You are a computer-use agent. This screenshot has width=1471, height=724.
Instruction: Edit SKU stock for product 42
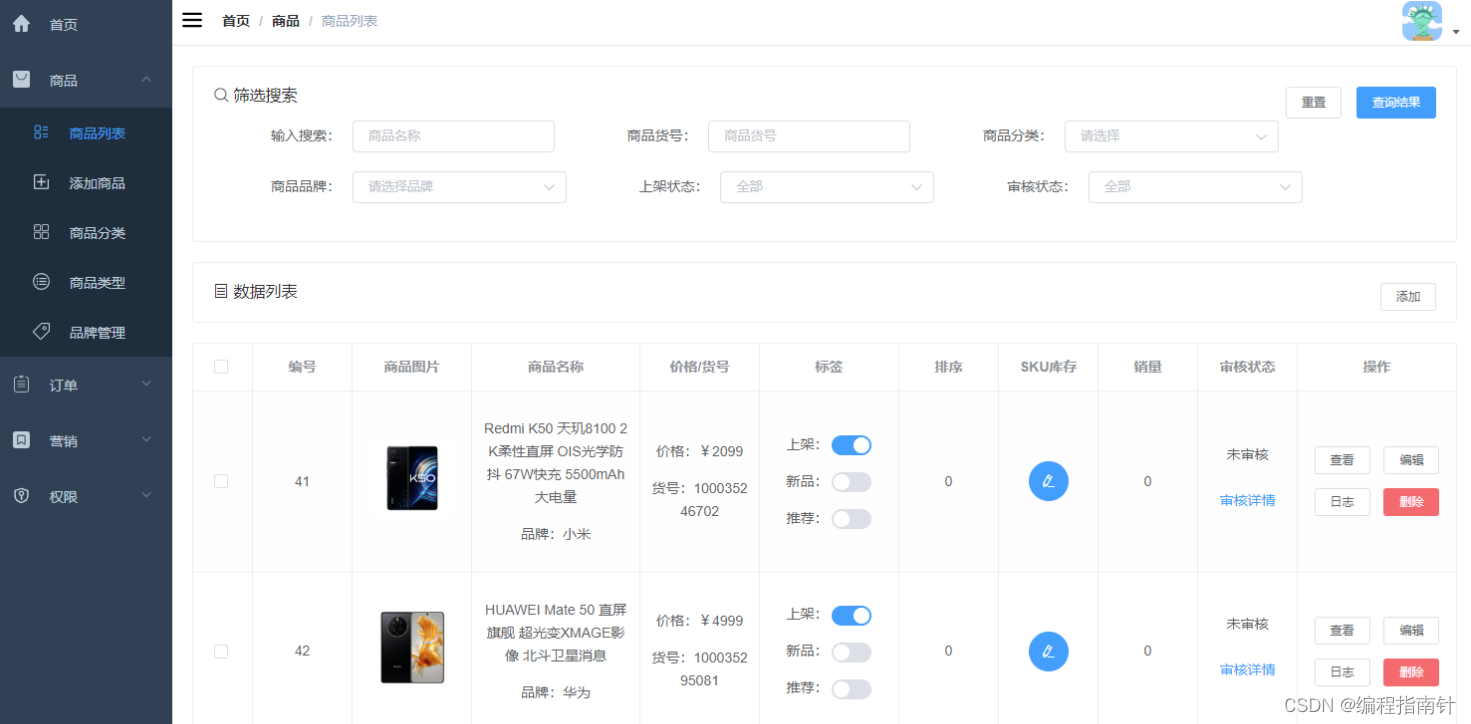click(1048, 651)
